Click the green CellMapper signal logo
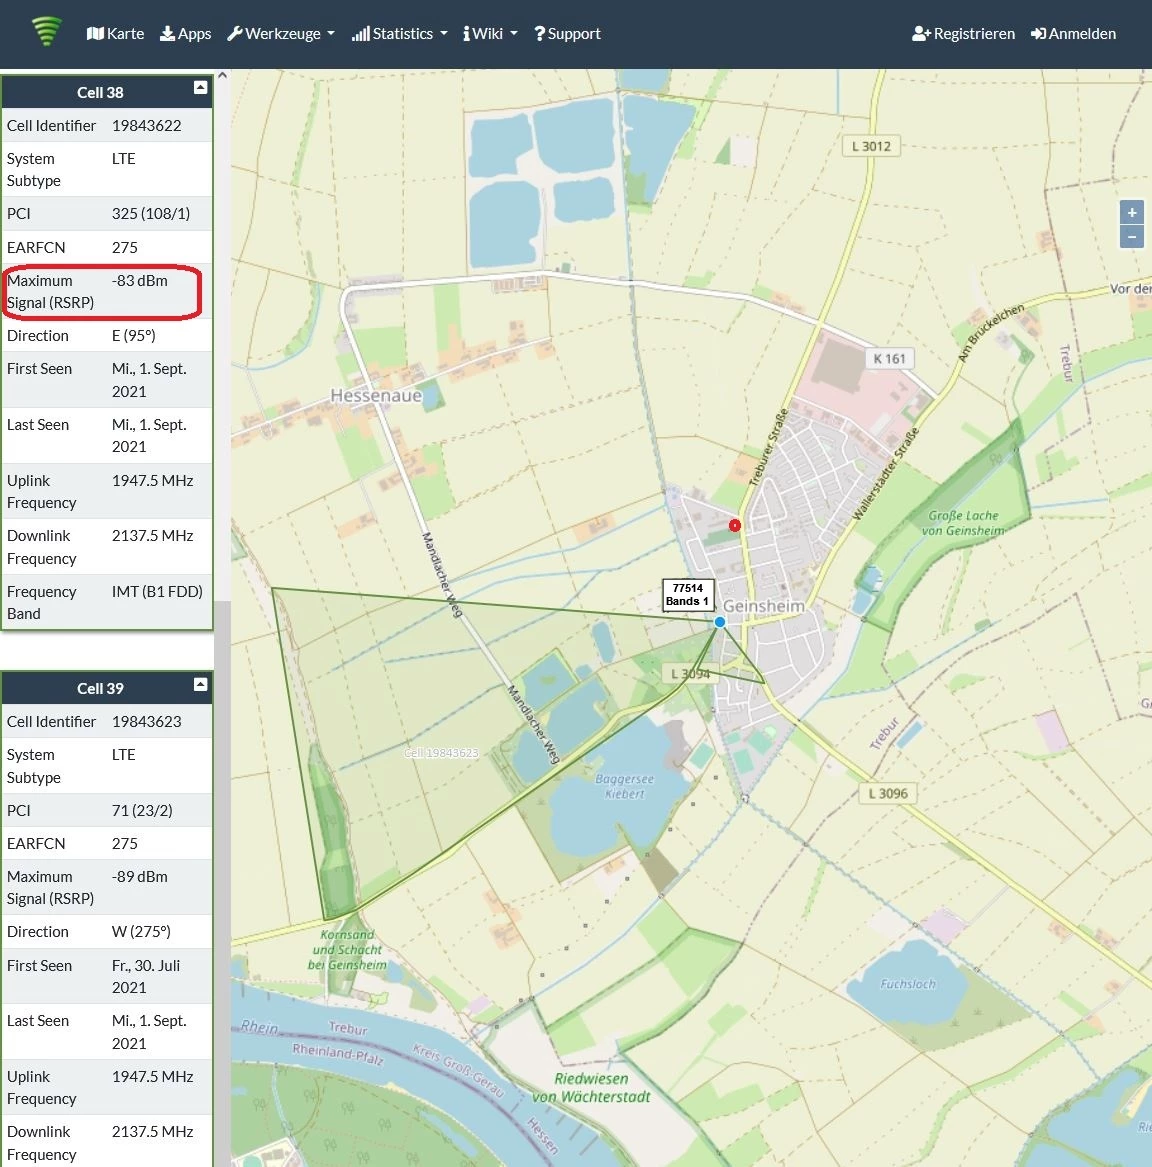The height and width of the screenshot is (1167, 1152). tap(46, 32)
